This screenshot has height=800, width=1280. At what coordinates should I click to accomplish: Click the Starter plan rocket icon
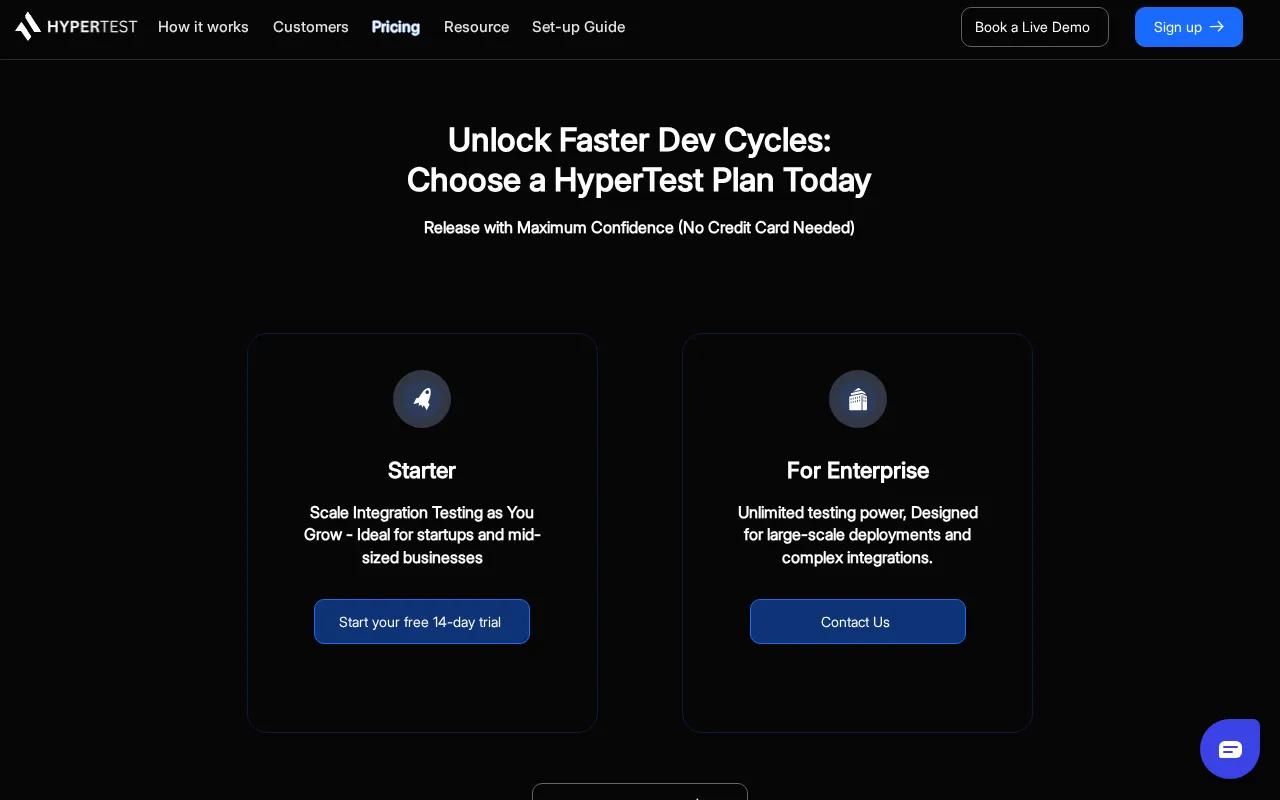pyautogui.click(x=422, y=399)
